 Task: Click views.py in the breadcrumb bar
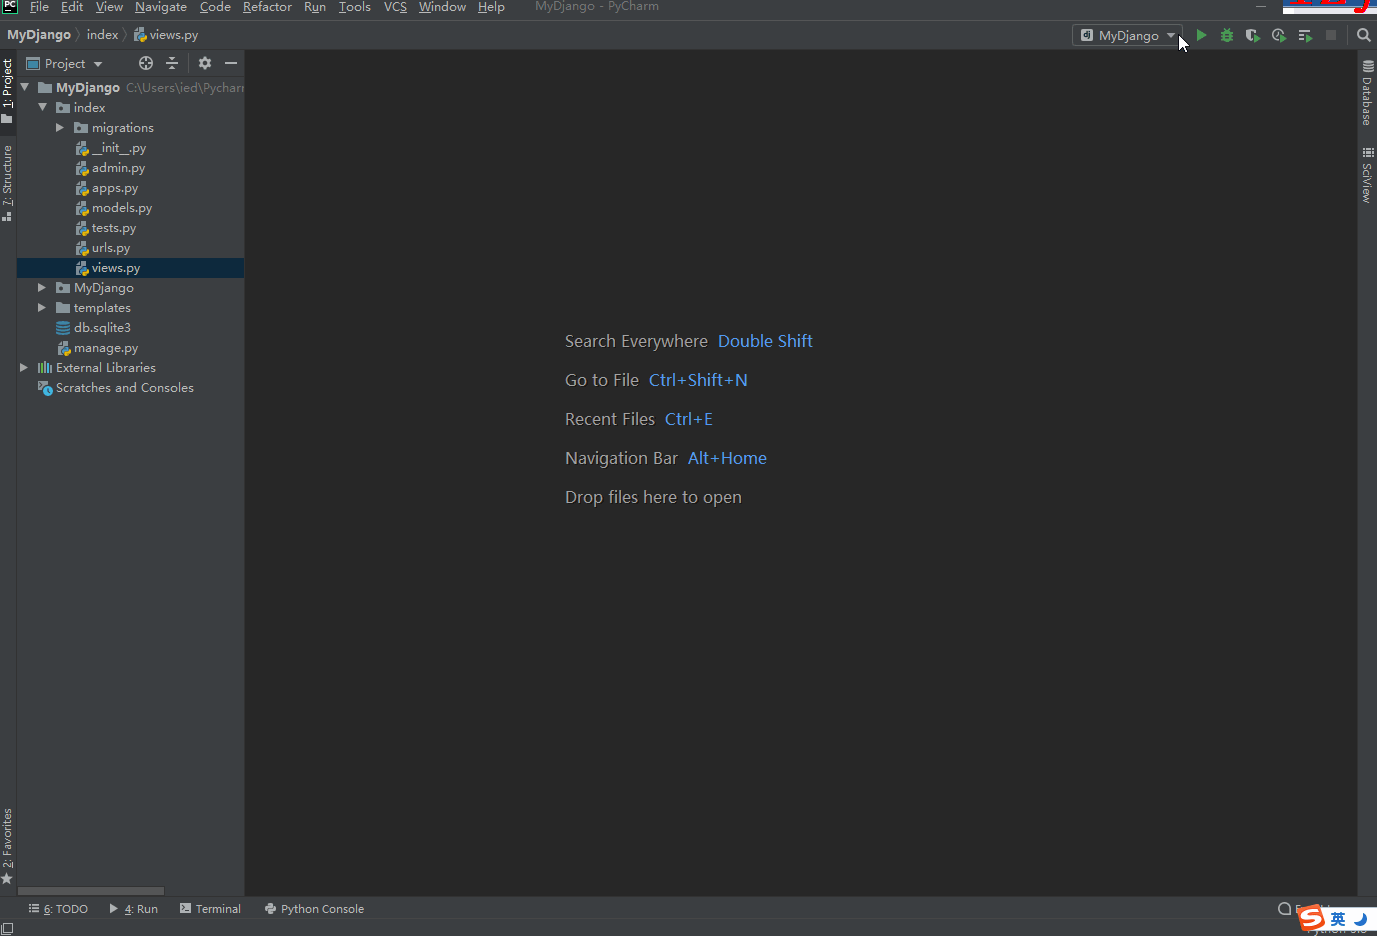click(166, 35)
